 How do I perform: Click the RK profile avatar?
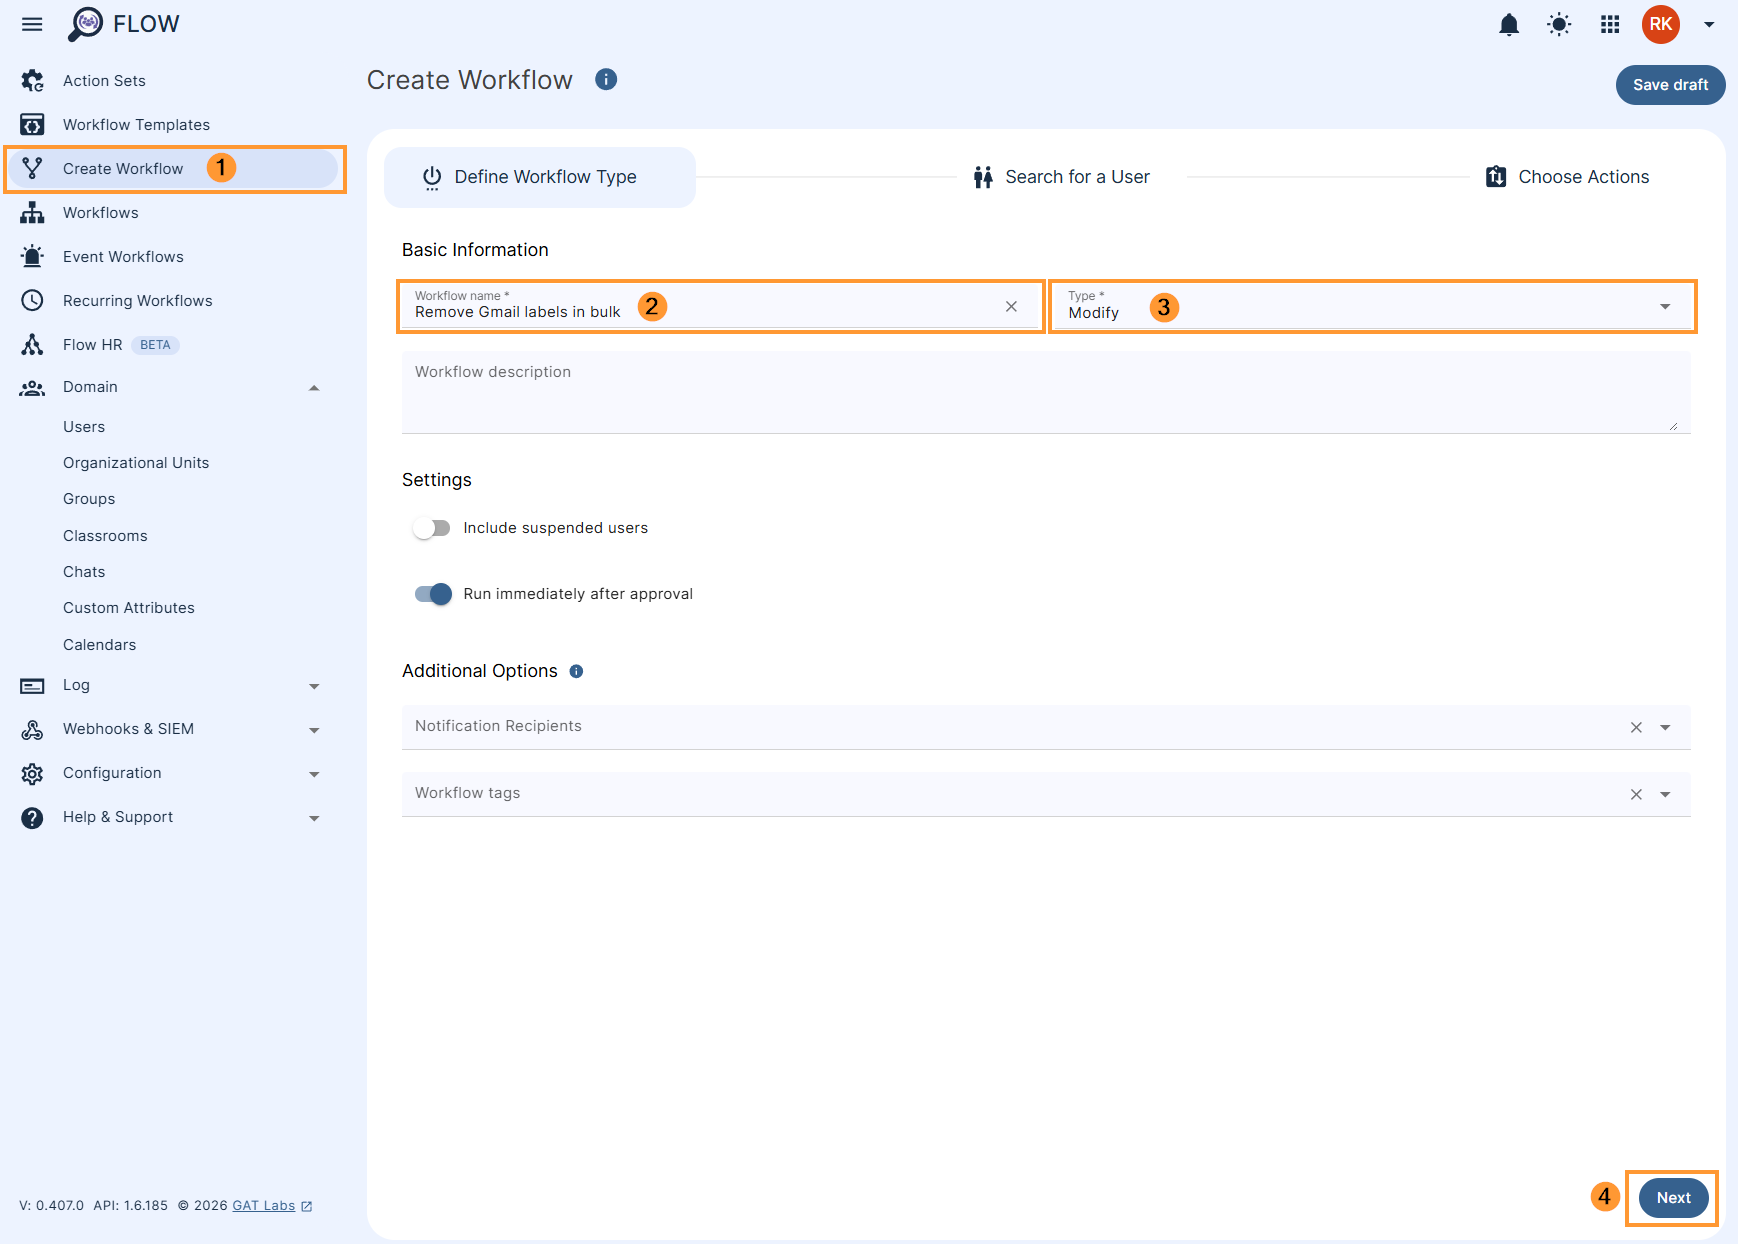pyautogui.click(x=1661, y=24)
